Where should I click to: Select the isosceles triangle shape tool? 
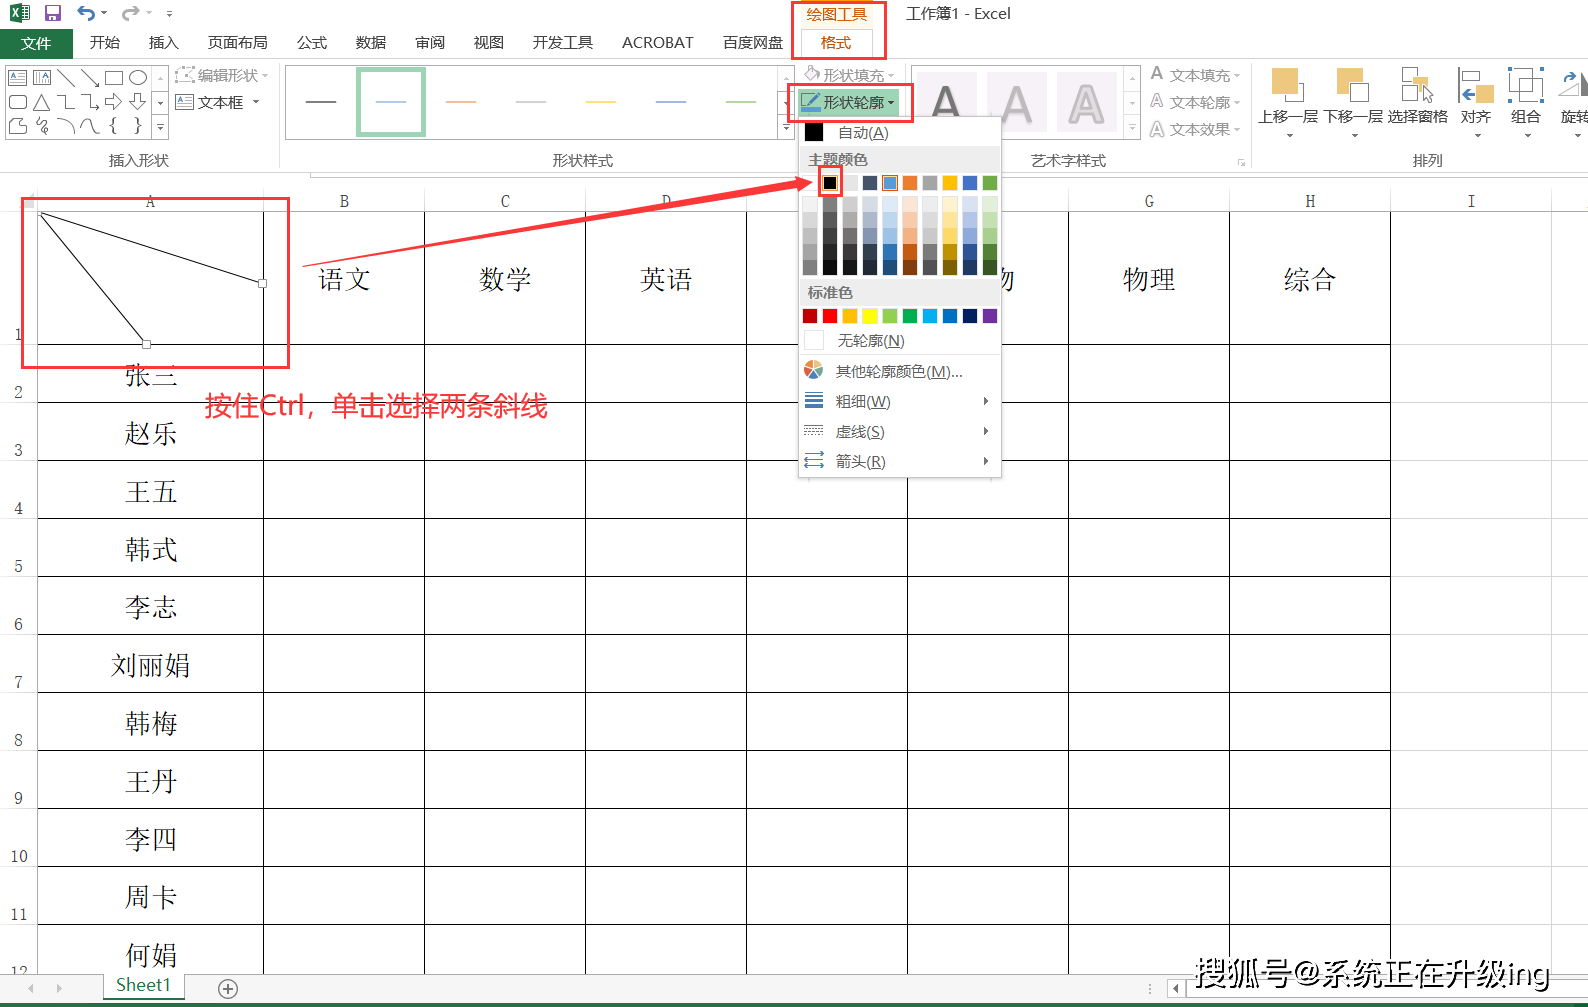point(41,102)
